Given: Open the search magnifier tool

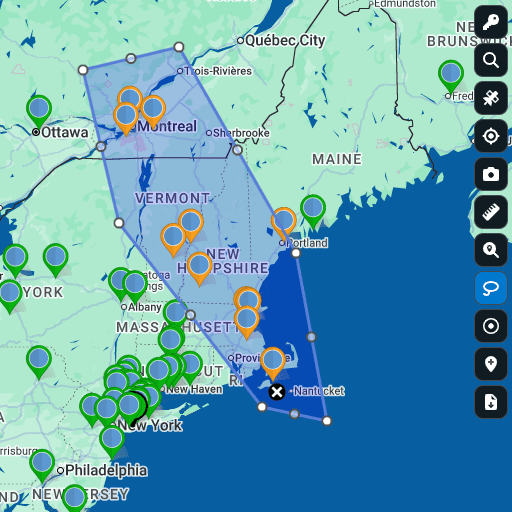Looking at the screenshot, I should (x=491, y=60).
